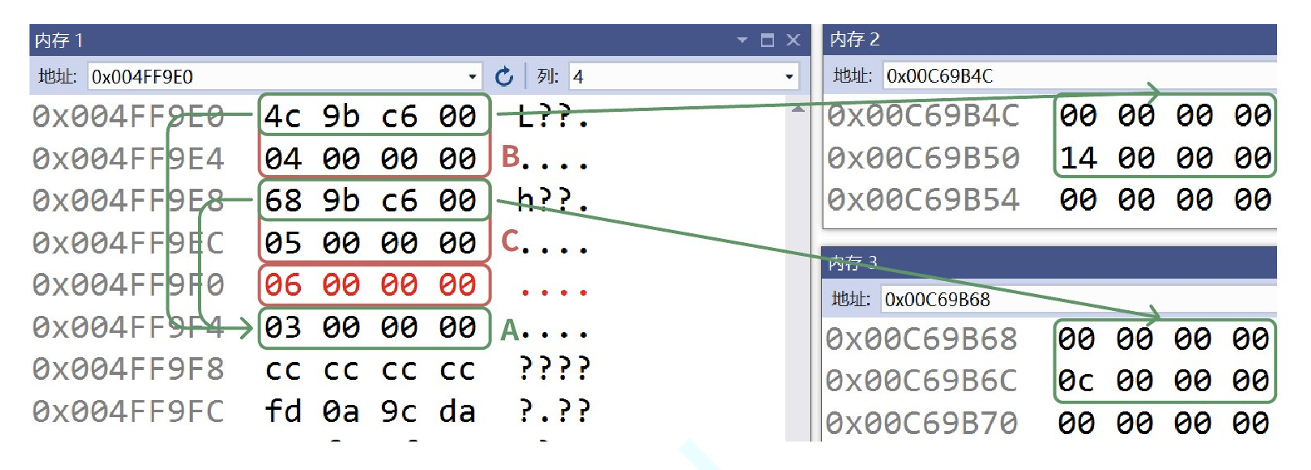The height and width of the screenshot is (470, 1311).
Task: Open the window position dropdown arrow in 内存 1 title bar
Action: 742,41
